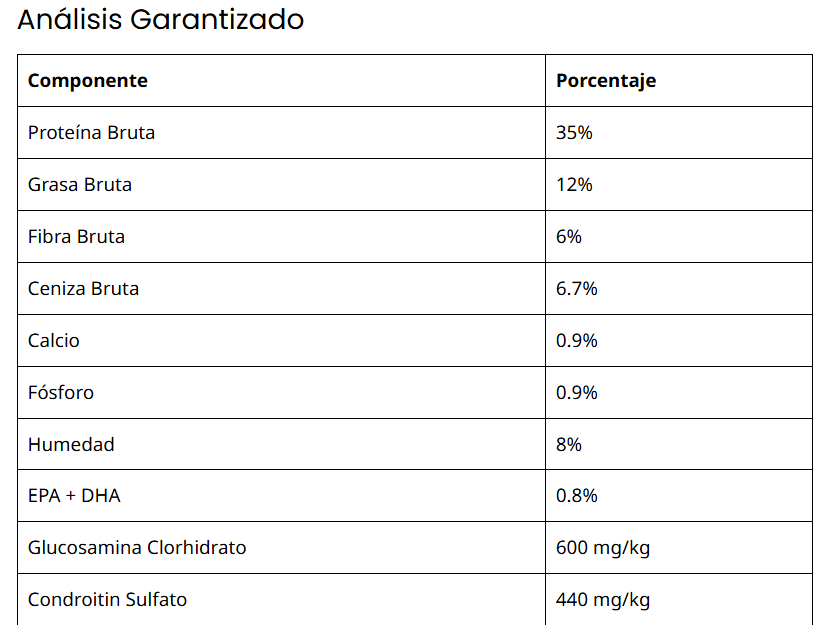Click the Glucosamina Clorhidrato cell
The height and width of the screenshot is (627, 815).
pyautogui.click(x=137, y=549)
